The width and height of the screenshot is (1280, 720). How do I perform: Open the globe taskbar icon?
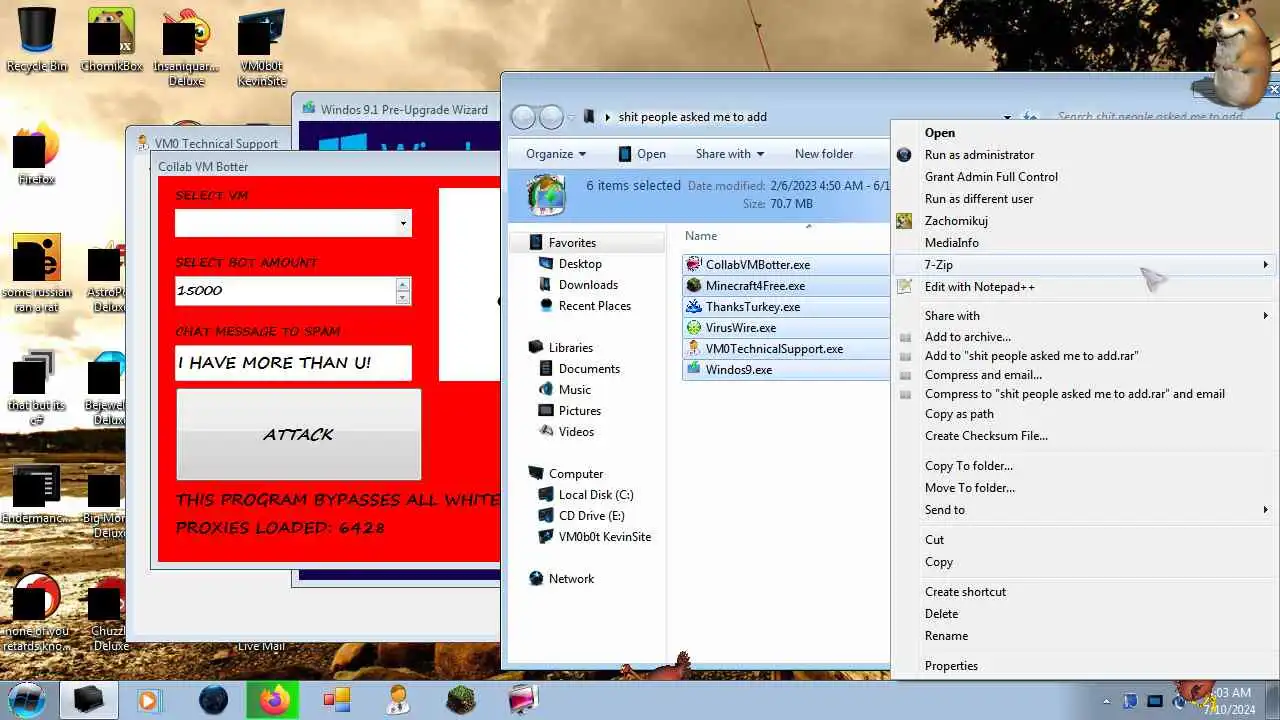[213, 699]
